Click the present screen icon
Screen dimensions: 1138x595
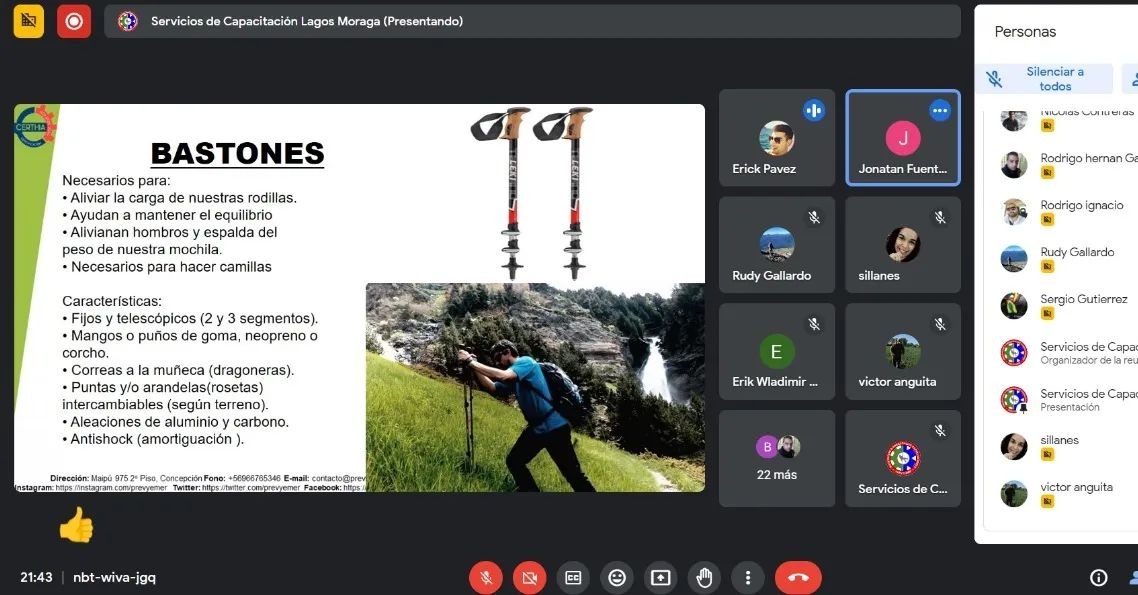click(x=660, y=577)
